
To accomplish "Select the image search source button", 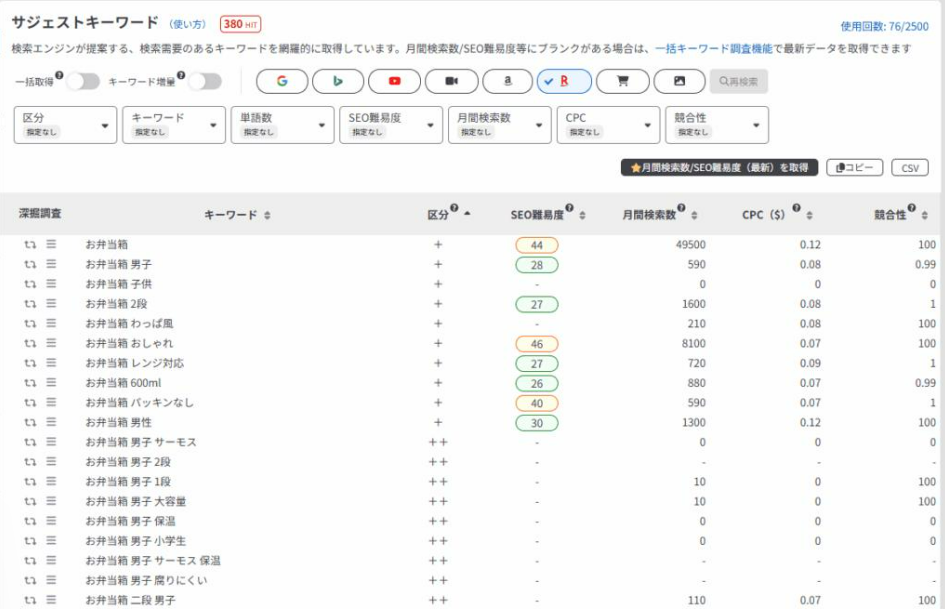I will [679, 81].
